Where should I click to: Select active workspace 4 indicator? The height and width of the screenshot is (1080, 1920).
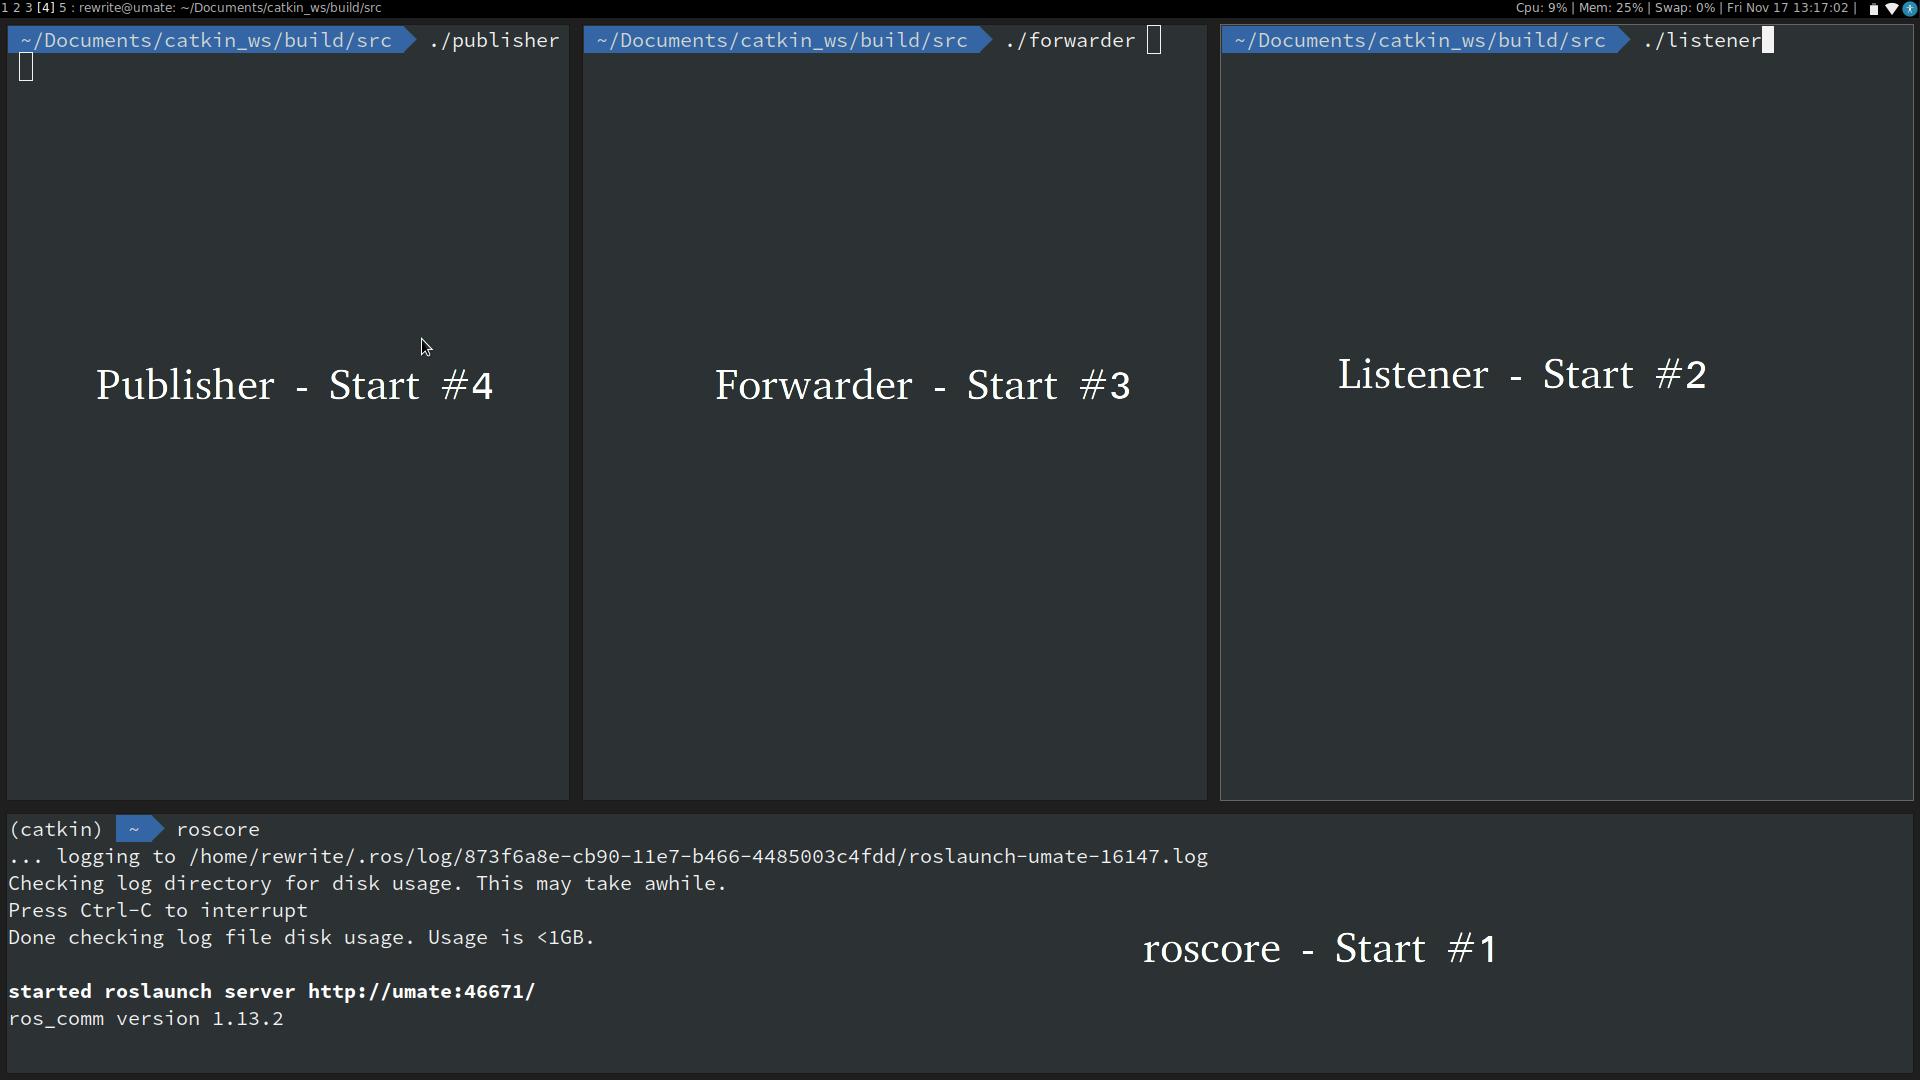pyautogui.click(x=46, y=8)
